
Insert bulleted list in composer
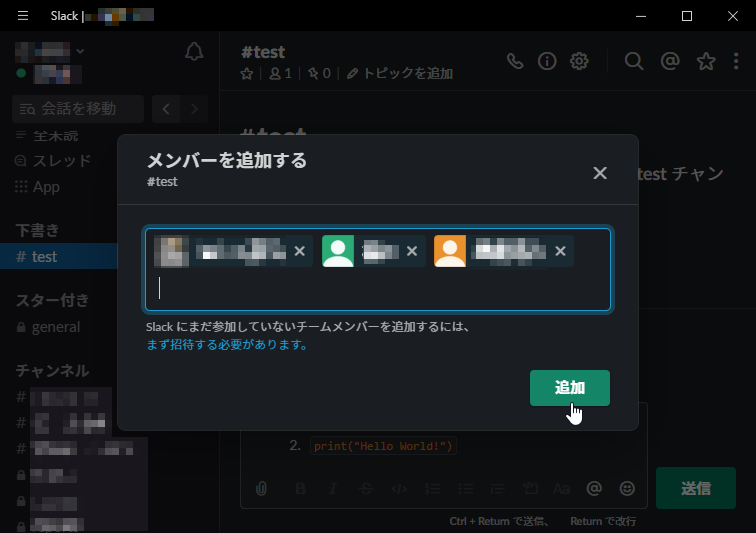(465, 489)
